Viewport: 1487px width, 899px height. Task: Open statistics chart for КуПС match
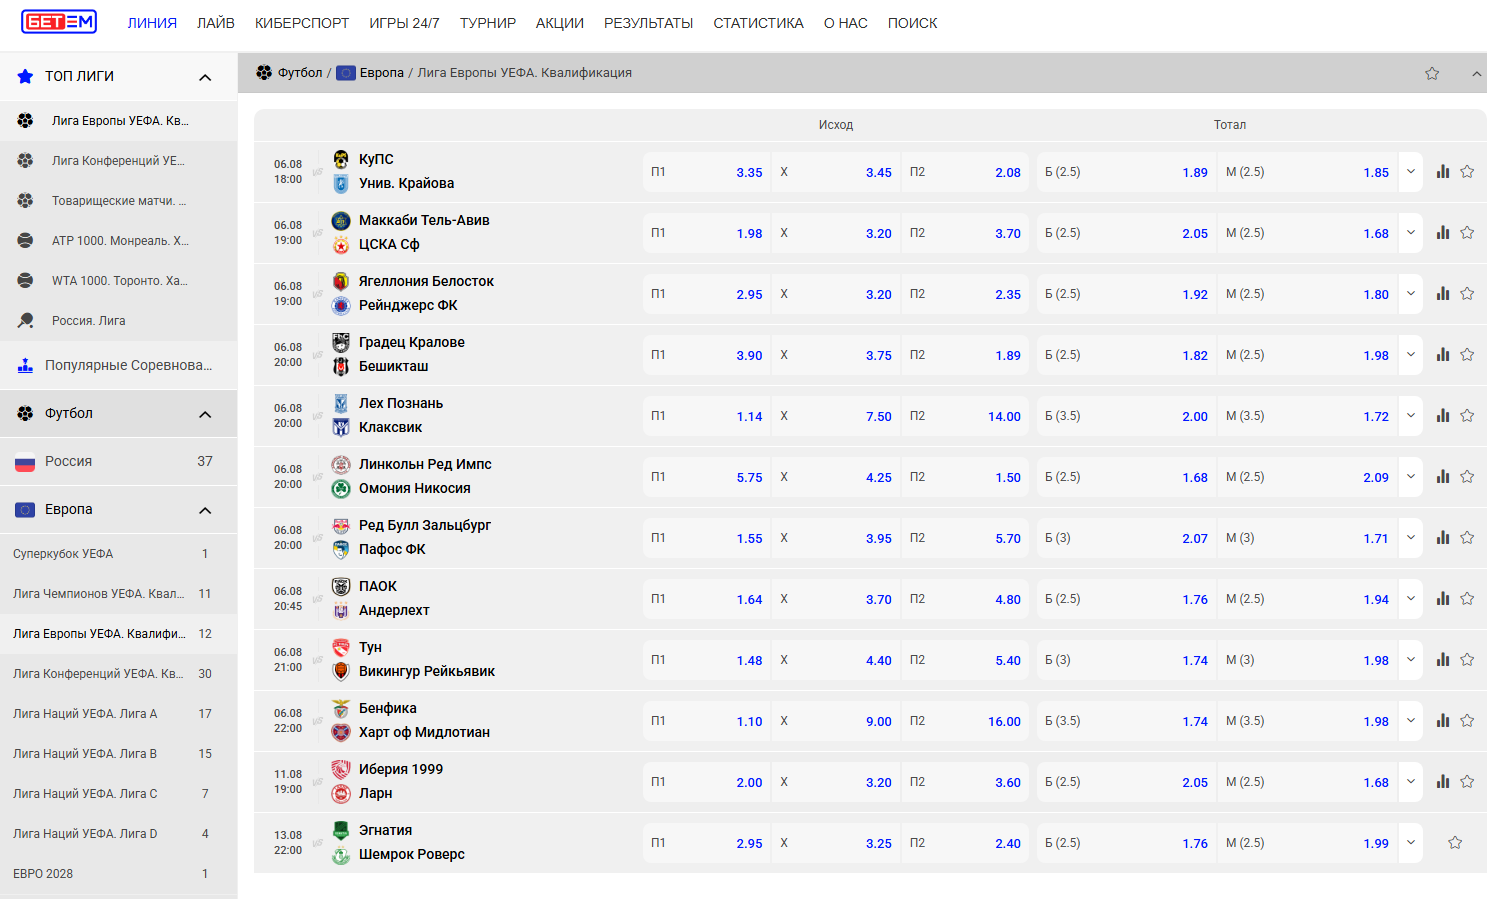coord(1443,172)
